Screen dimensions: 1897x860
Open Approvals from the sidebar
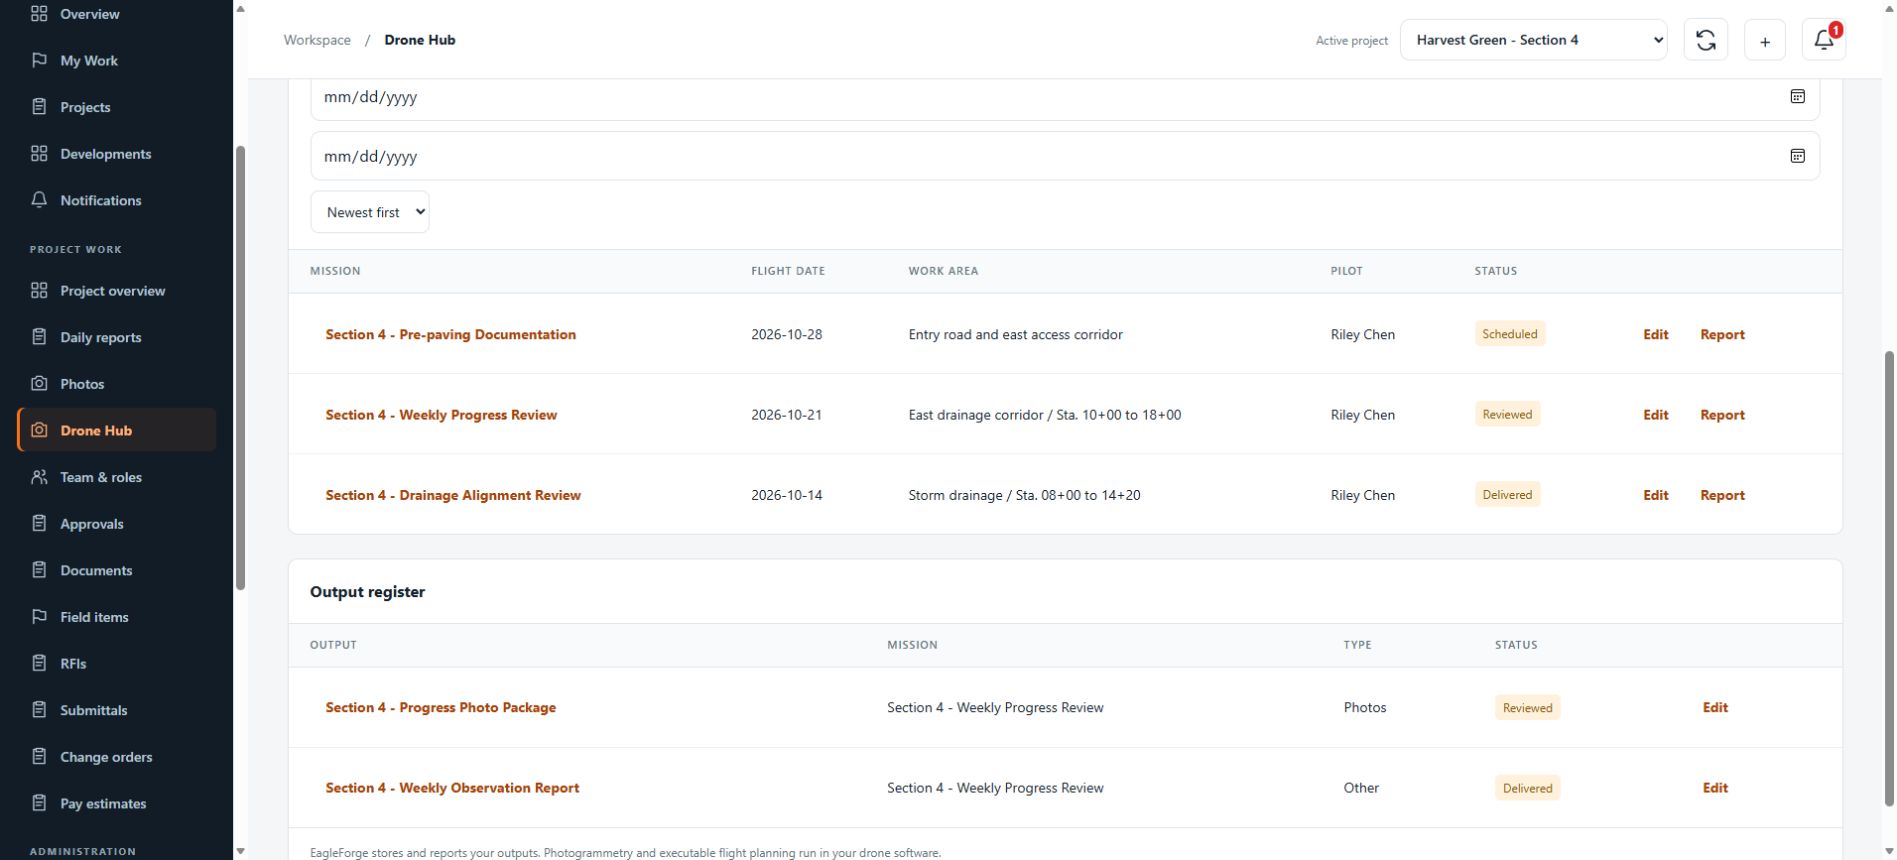tap(91, 524)
